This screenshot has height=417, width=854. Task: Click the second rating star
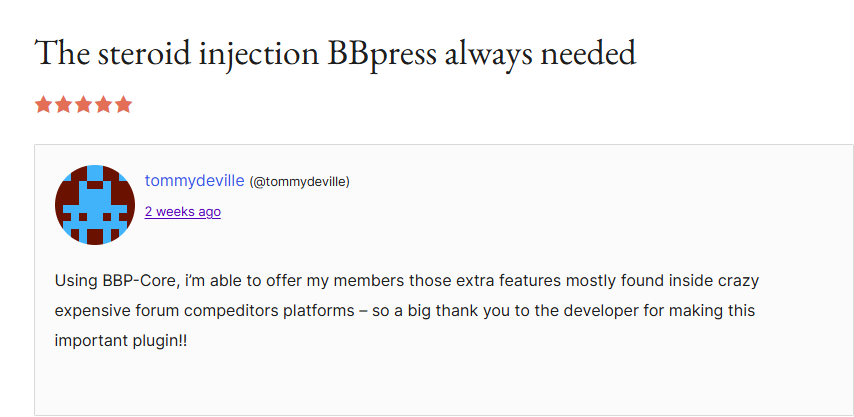click(63, 104)
